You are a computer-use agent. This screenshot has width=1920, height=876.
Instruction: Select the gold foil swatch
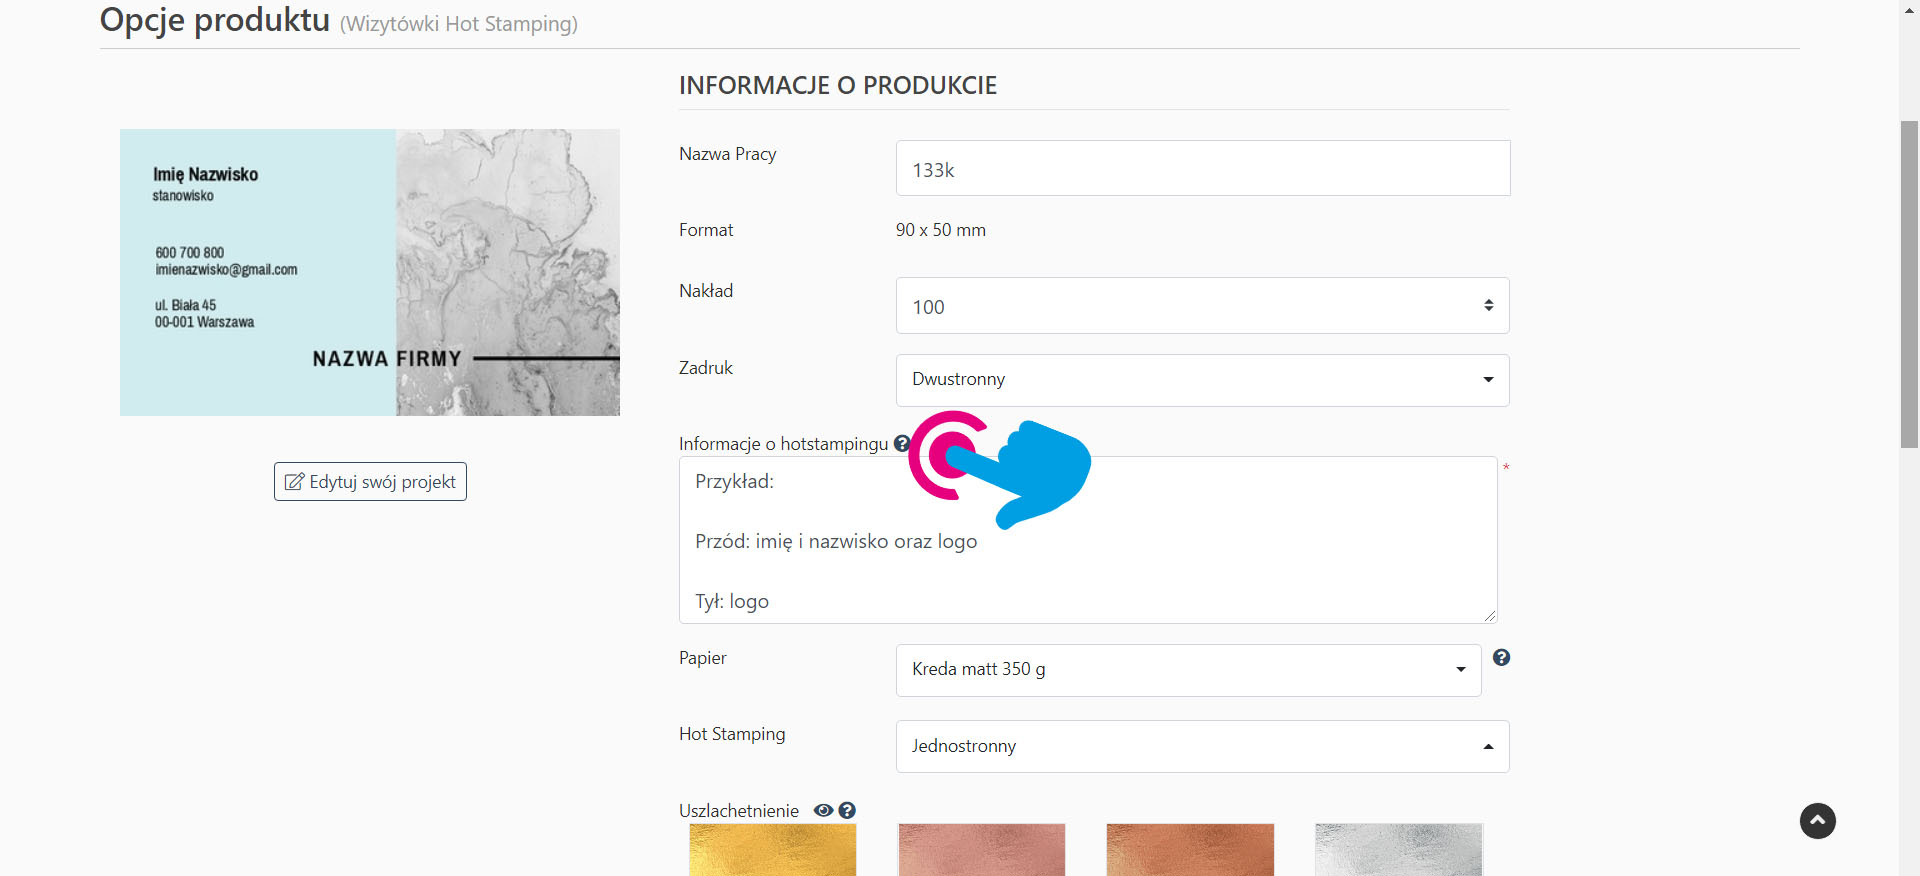tap(772, 850)
